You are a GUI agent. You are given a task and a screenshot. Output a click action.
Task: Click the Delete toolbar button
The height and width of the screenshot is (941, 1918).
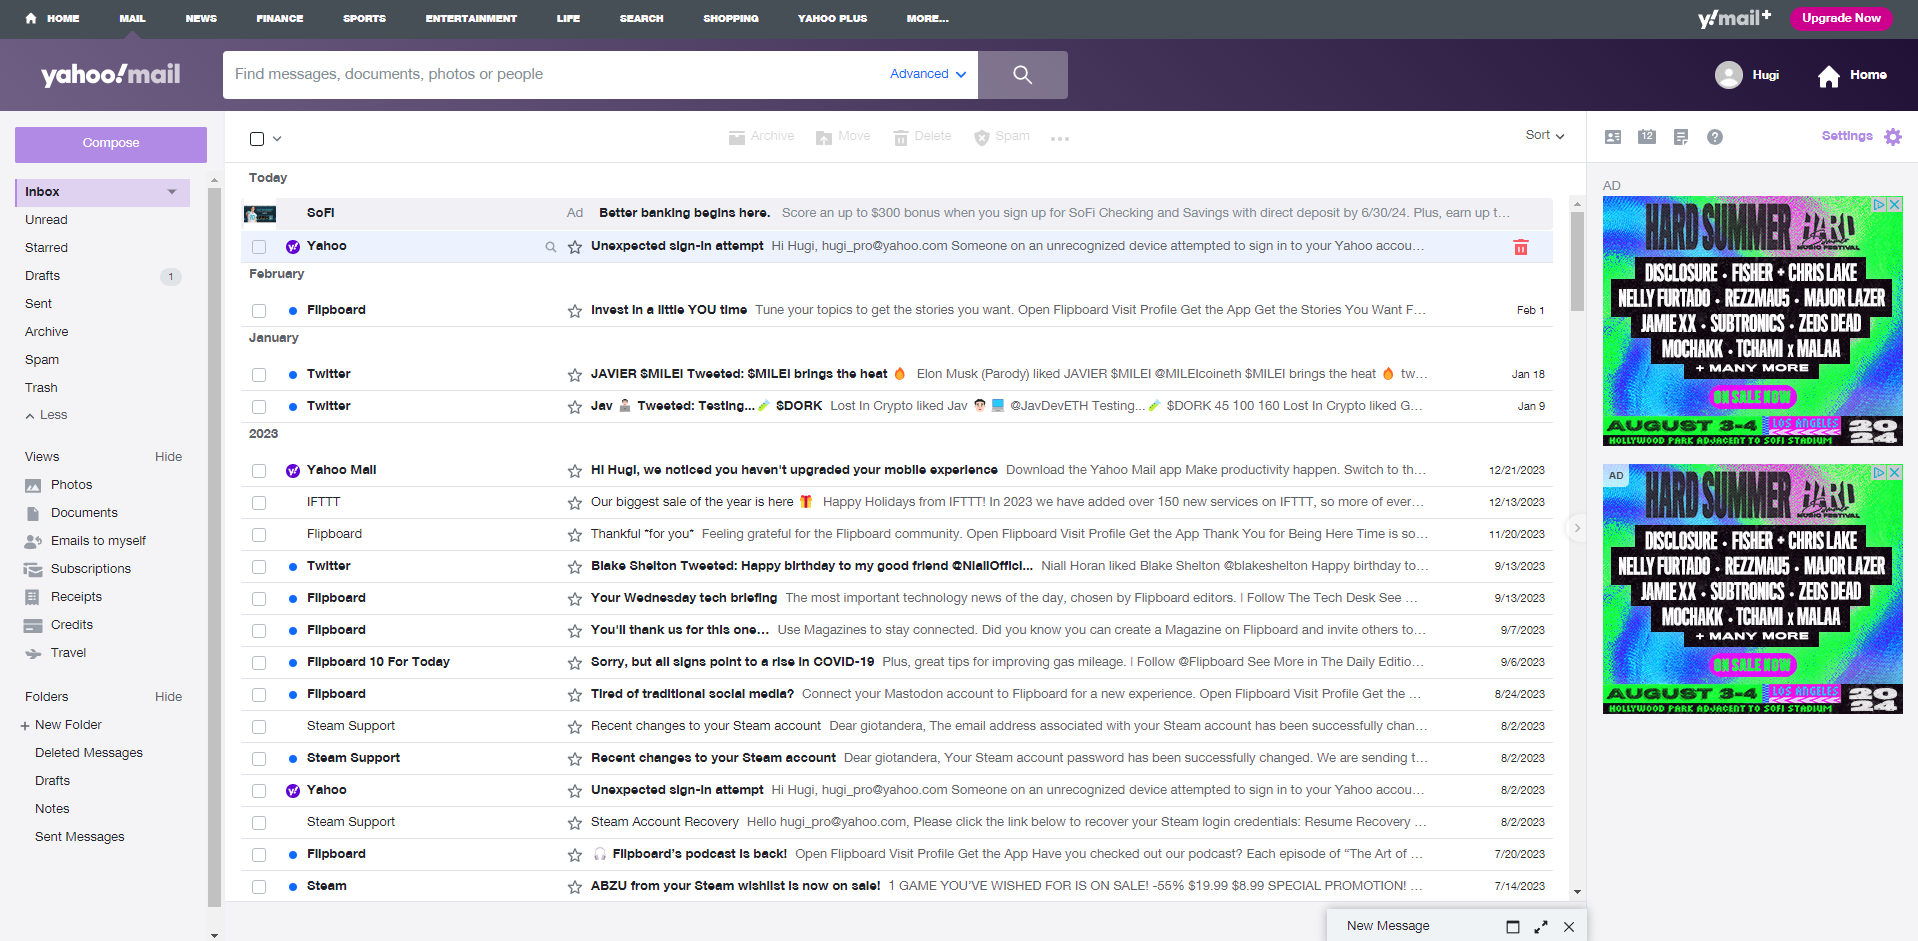pyautogui.click(x=922, y=137)
